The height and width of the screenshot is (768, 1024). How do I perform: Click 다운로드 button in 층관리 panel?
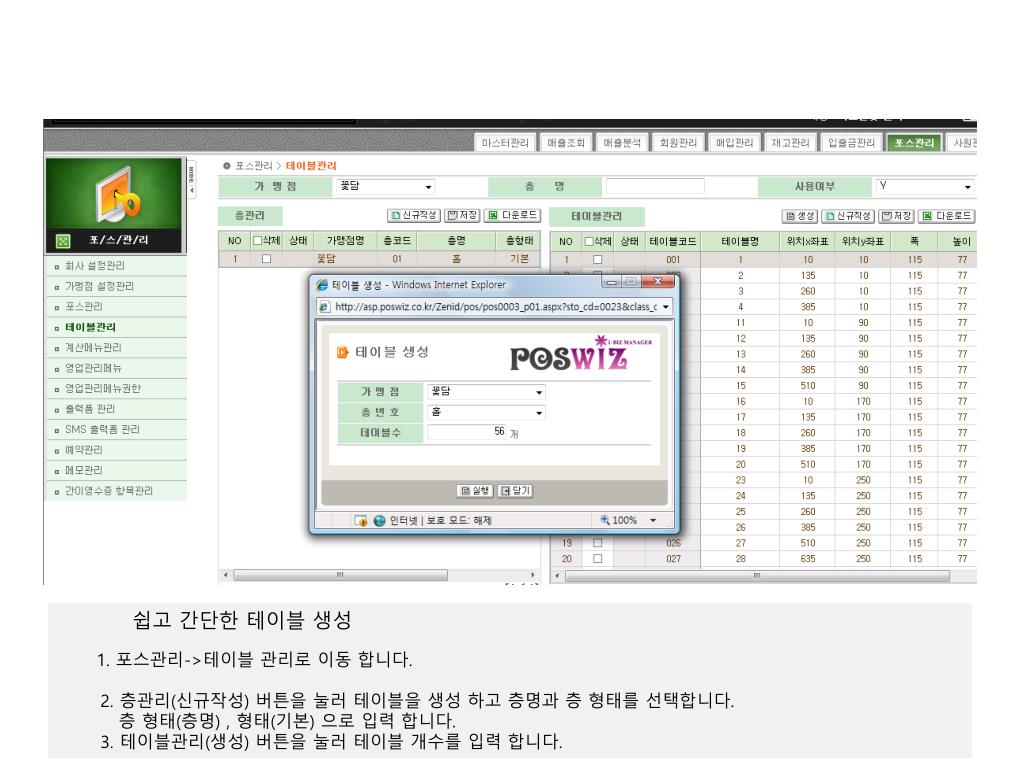[x=512, y=216]
